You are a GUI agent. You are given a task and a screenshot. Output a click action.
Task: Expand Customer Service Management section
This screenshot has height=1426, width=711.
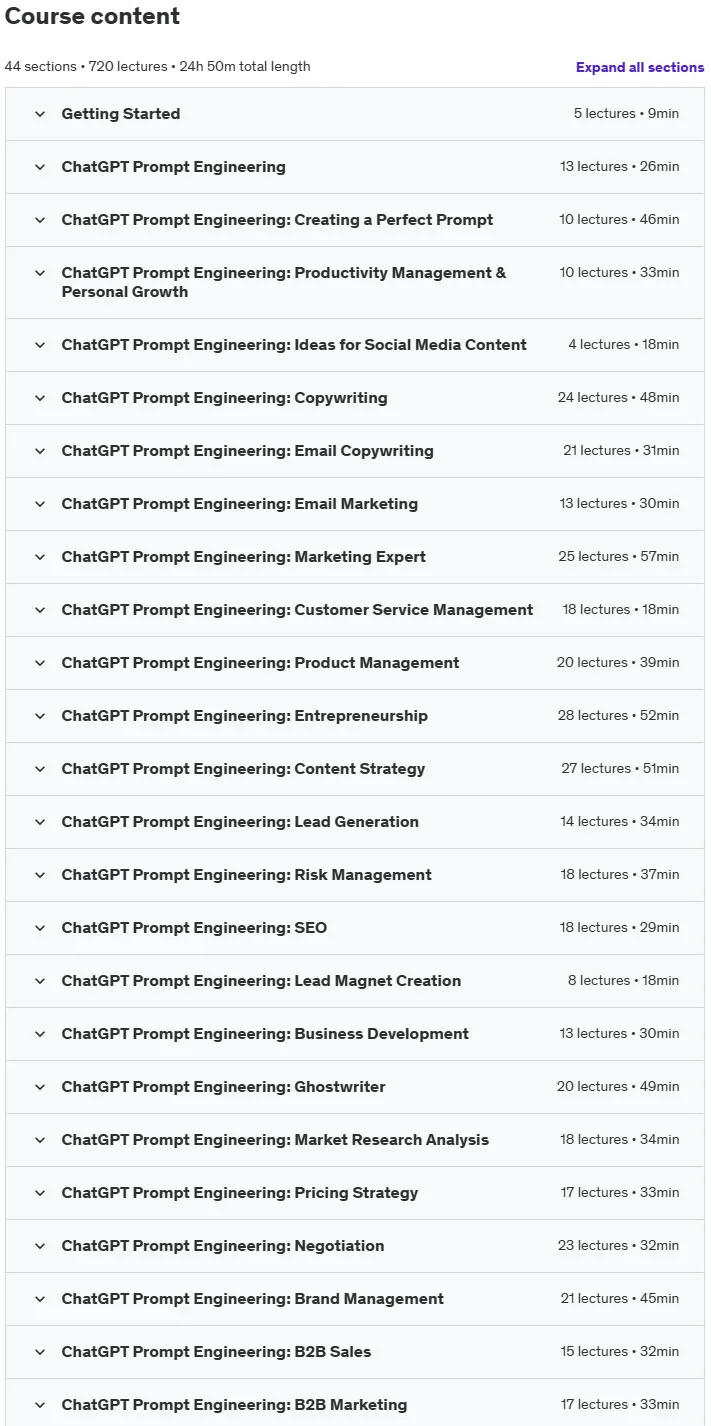[355, 610]
